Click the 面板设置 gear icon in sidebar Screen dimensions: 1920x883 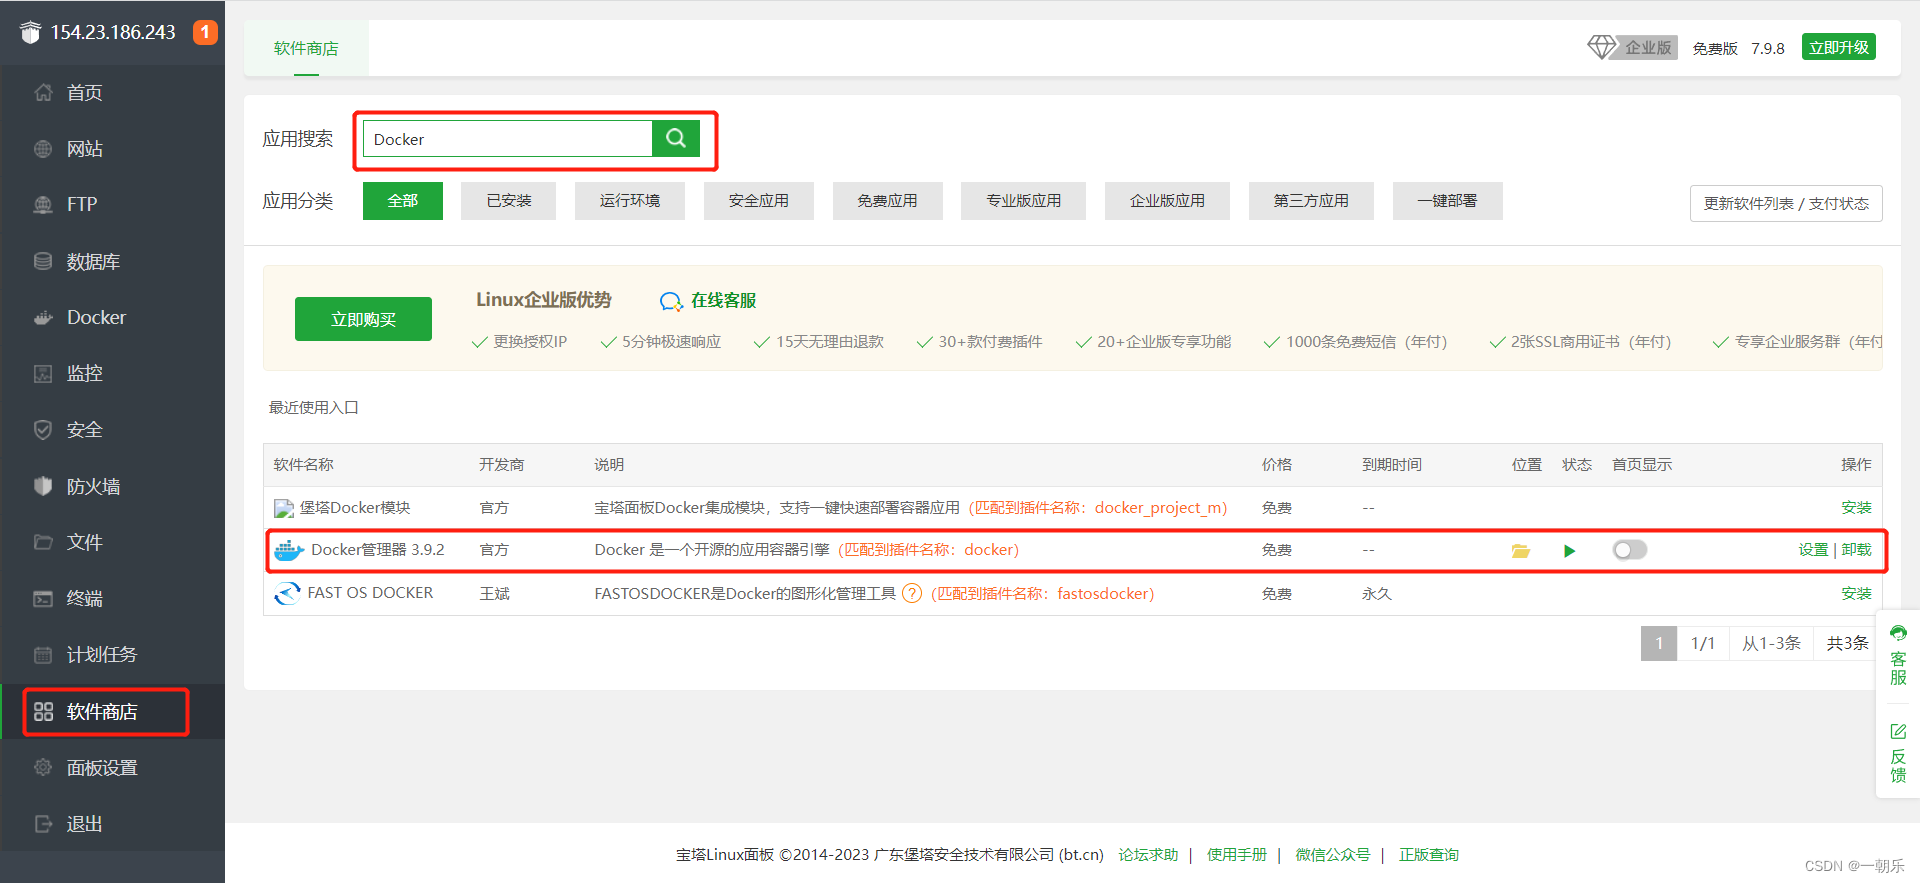coord(43,768)
